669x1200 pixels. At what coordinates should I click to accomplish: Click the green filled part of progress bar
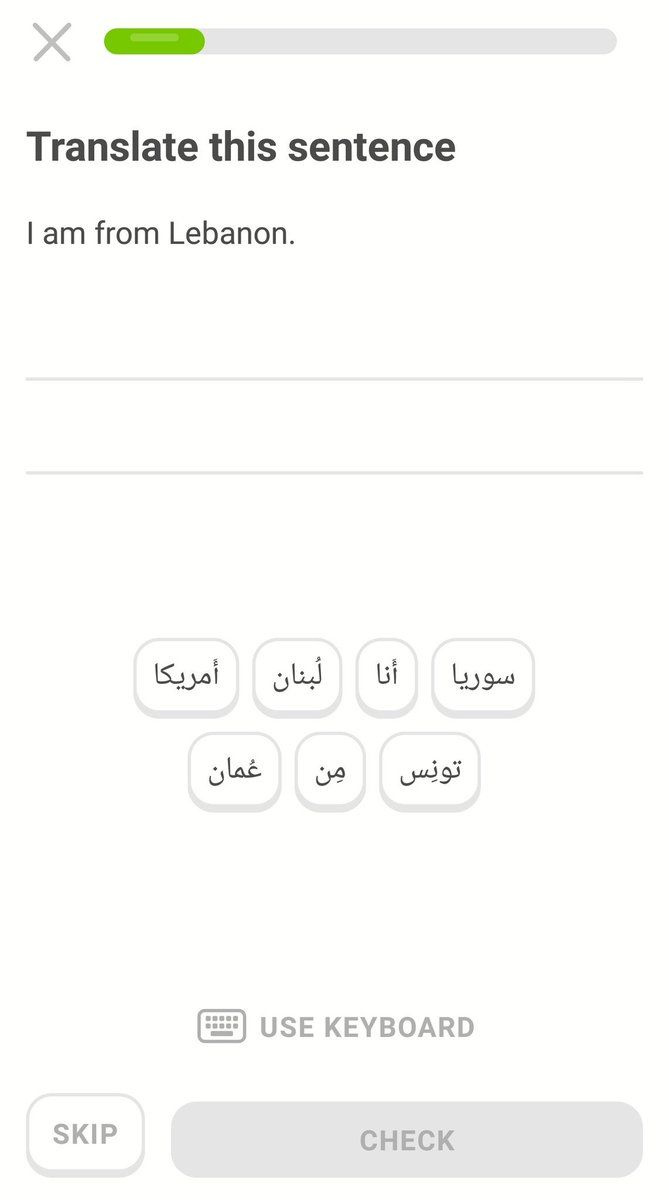(x=154, y=41)
